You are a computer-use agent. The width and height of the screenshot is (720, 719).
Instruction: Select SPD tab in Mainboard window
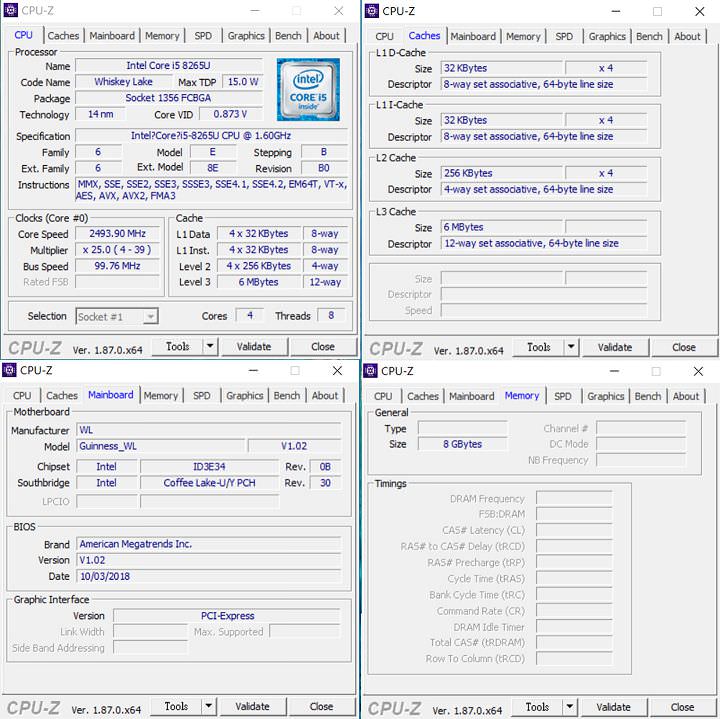[202, 395]
